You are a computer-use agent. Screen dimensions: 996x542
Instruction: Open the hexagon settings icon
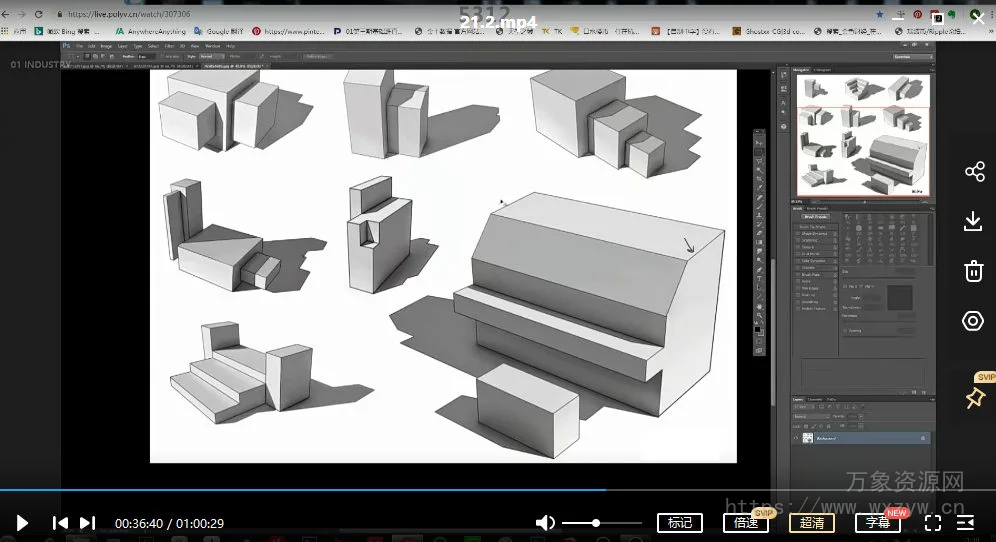974,320
